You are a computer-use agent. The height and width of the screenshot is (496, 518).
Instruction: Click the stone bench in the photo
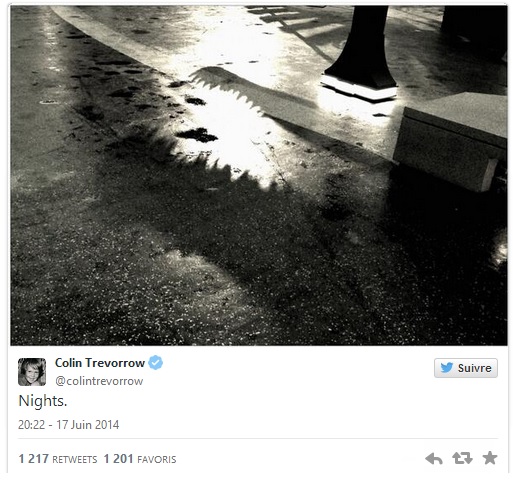[x=450, y=142]
